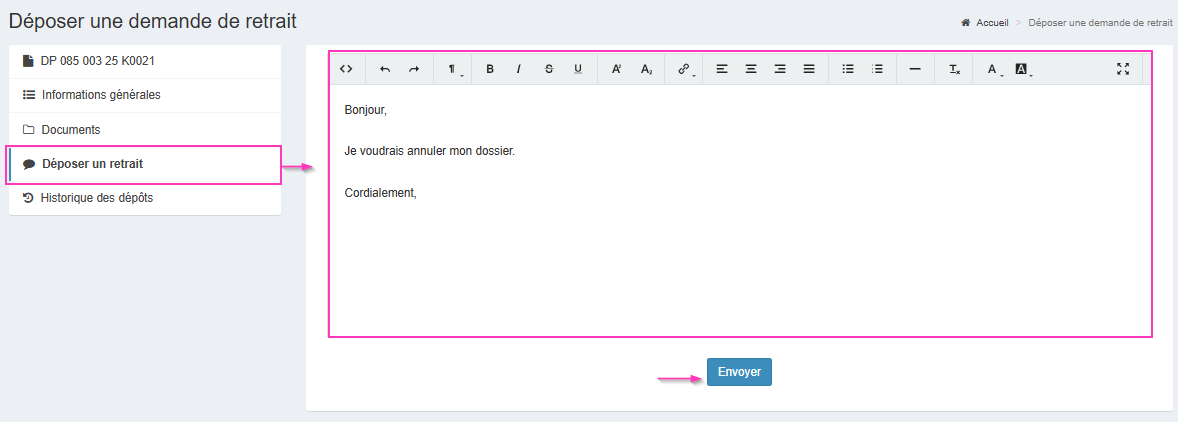Clear text formatting
Screen dimensions: 1178x422
(955, 69)
